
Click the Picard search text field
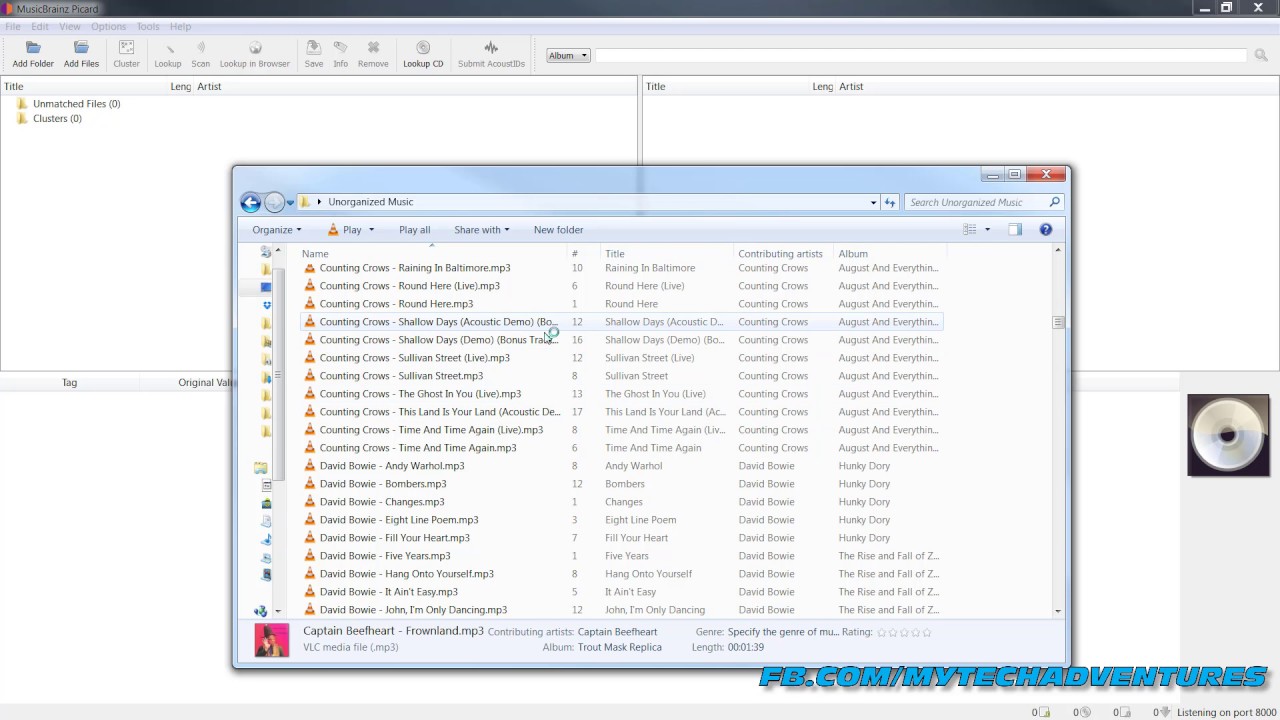pos(921,56)
